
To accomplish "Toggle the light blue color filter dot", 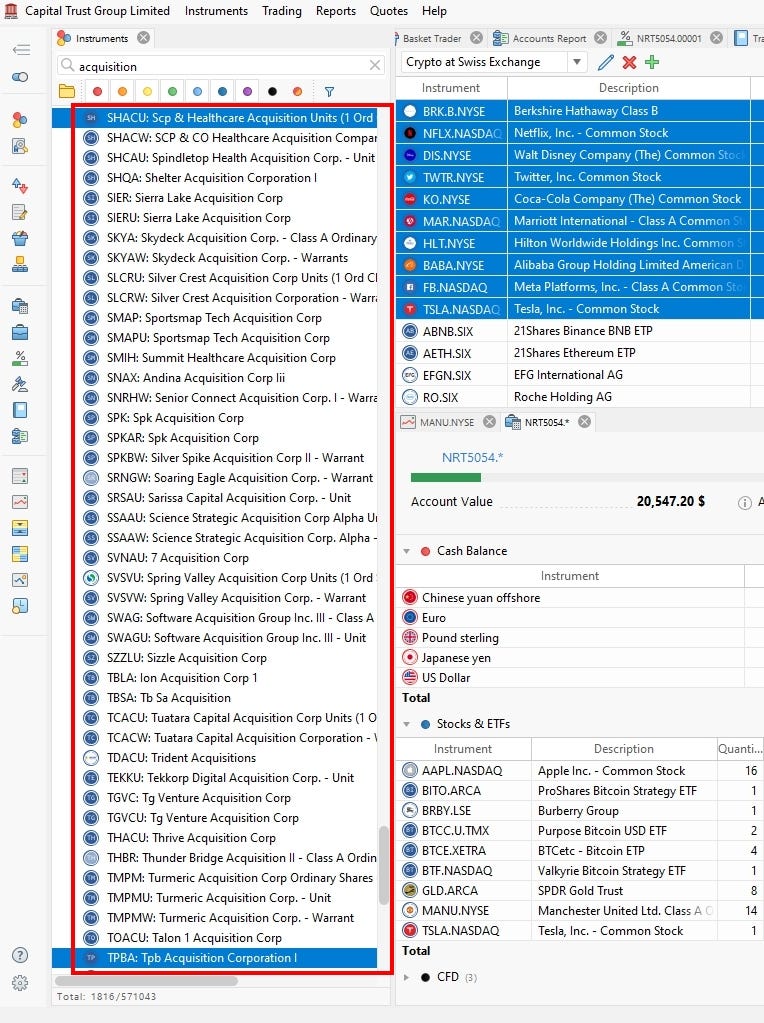I will [x=197, y=92].
